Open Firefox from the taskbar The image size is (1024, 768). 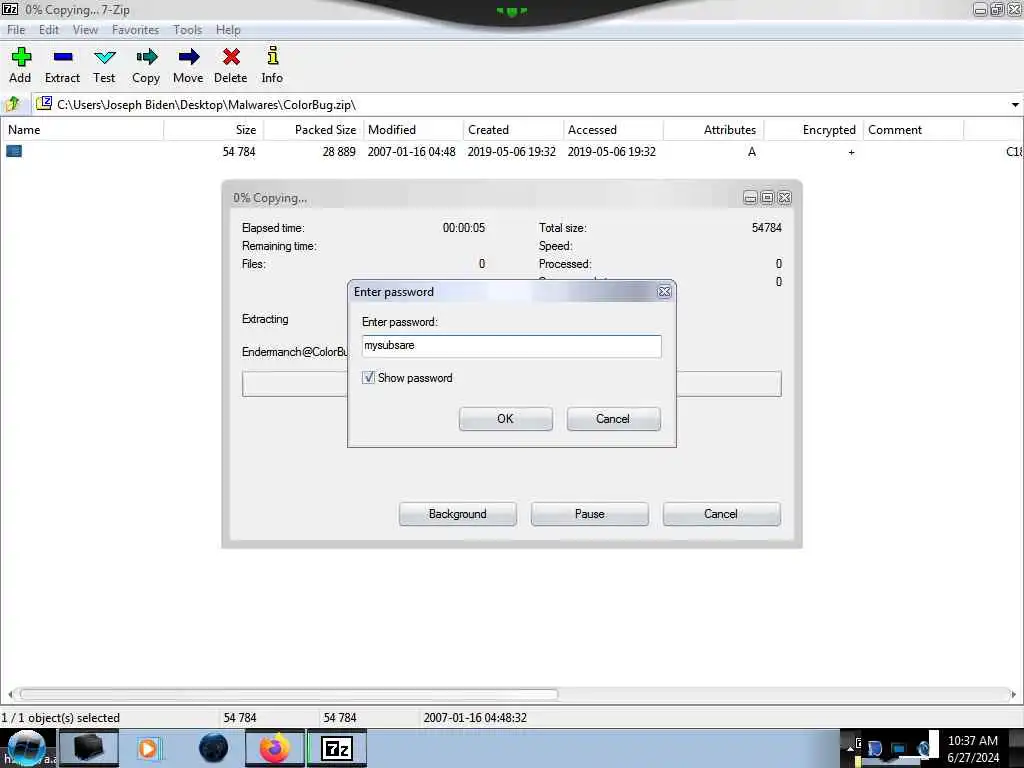275,748
